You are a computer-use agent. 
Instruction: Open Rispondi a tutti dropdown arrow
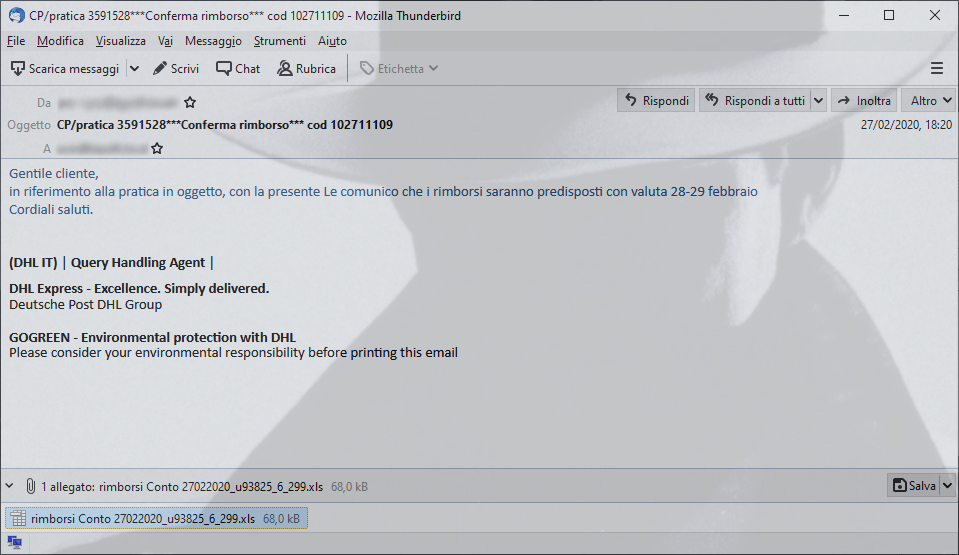tap(818, 100)
